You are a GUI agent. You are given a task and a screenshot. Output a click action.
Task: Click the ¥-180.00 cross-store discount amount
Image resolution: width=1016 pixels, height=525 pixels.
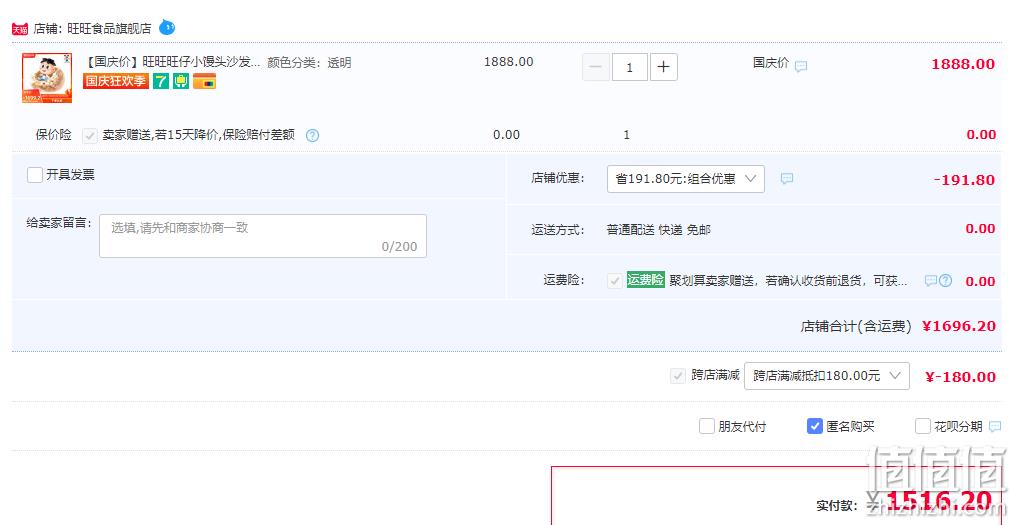click(x=960, y=377)
